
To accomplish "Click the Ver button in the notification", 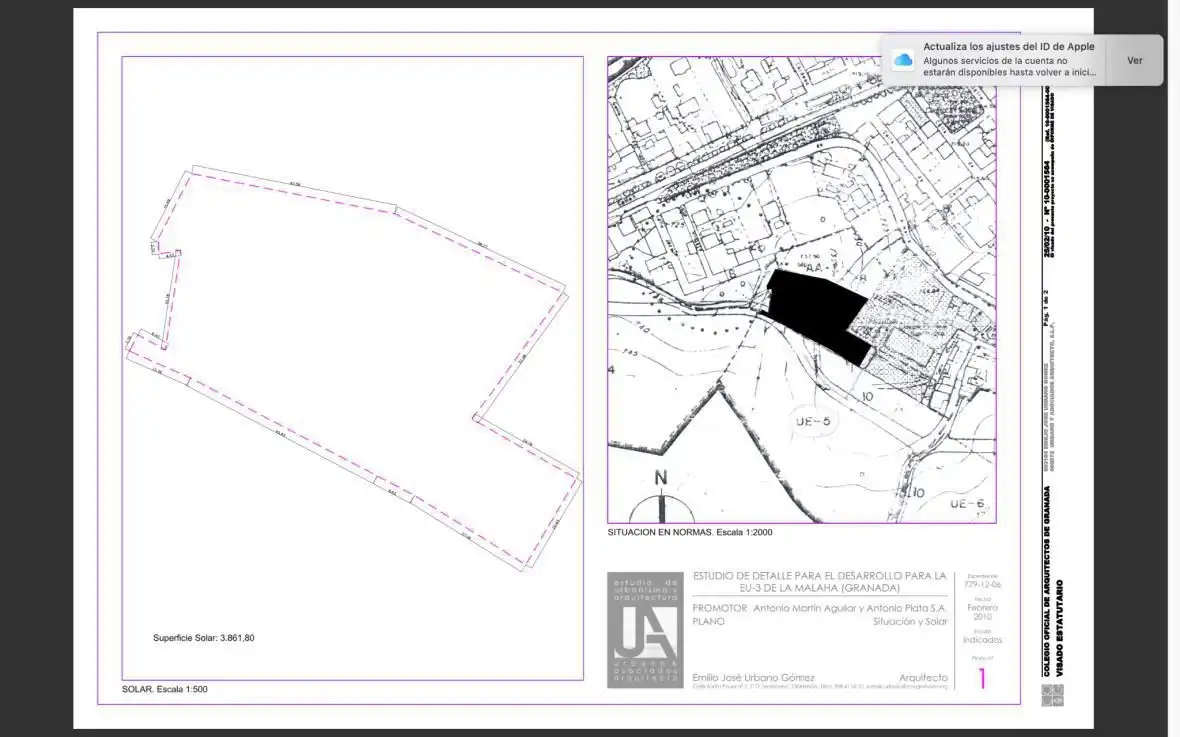I will click(x=1134, y=60).
